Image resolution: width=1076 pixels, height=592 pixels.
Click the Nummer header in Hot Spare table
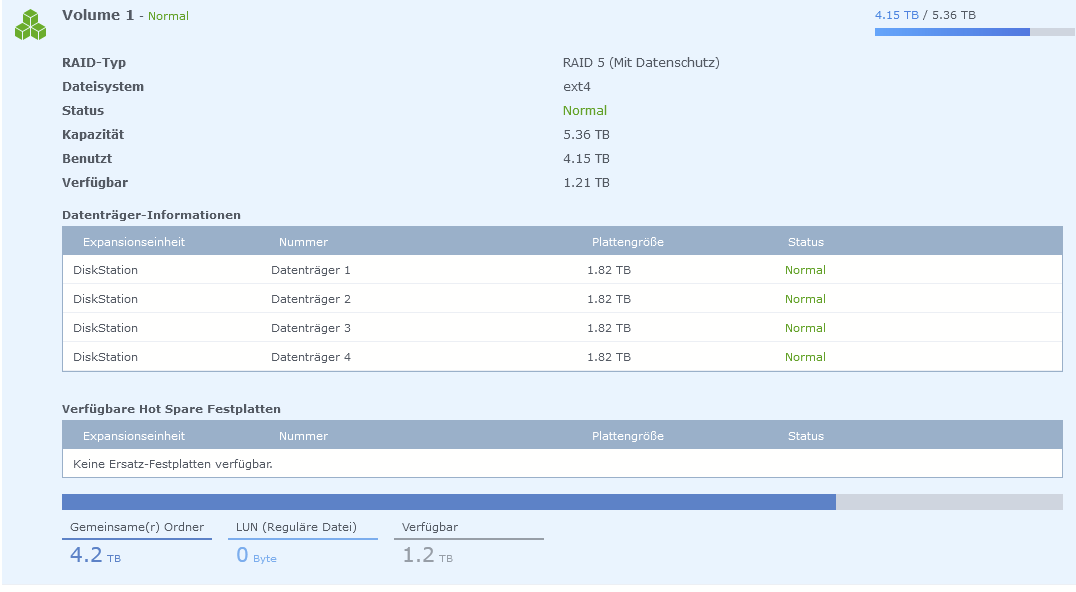[303, 436]
